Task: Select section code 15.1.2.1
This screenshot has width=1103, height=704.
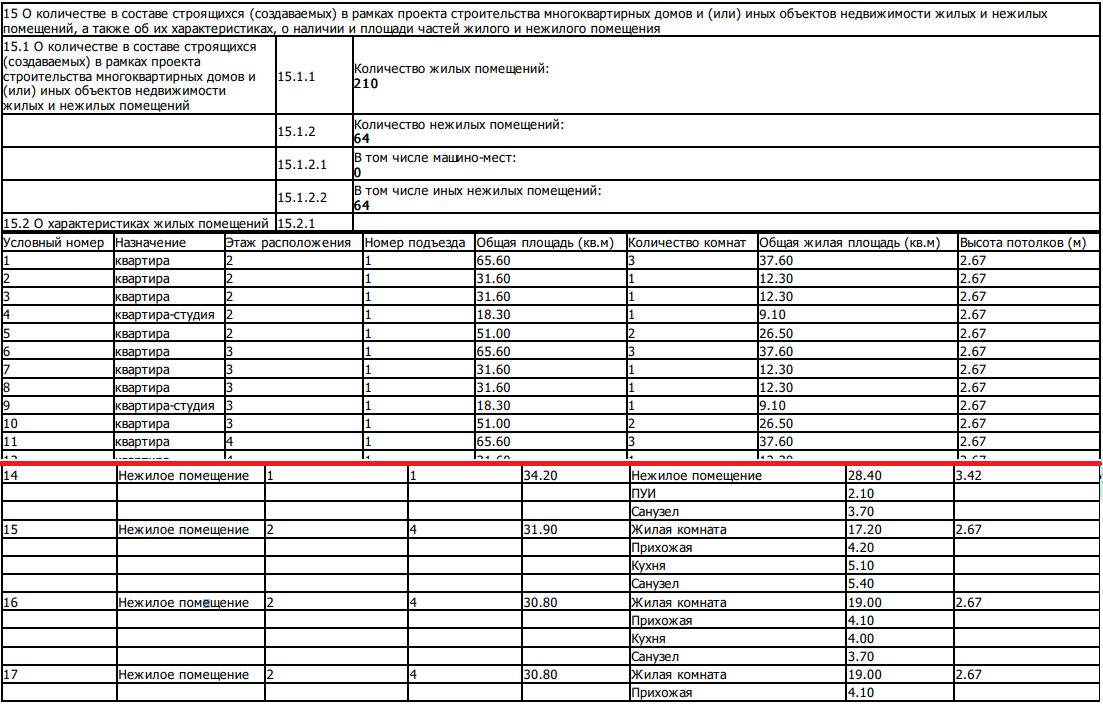Action: (x=302, y=165)
